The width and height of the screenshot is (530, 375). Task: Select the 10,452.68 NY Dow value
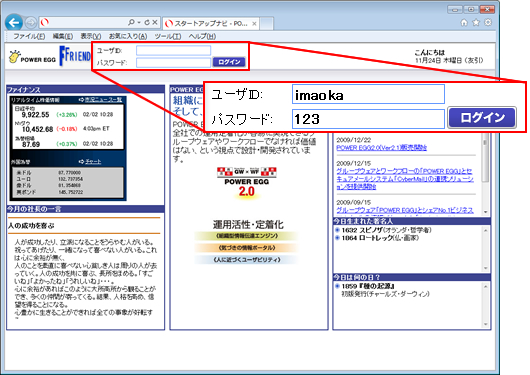click(38, 129)
